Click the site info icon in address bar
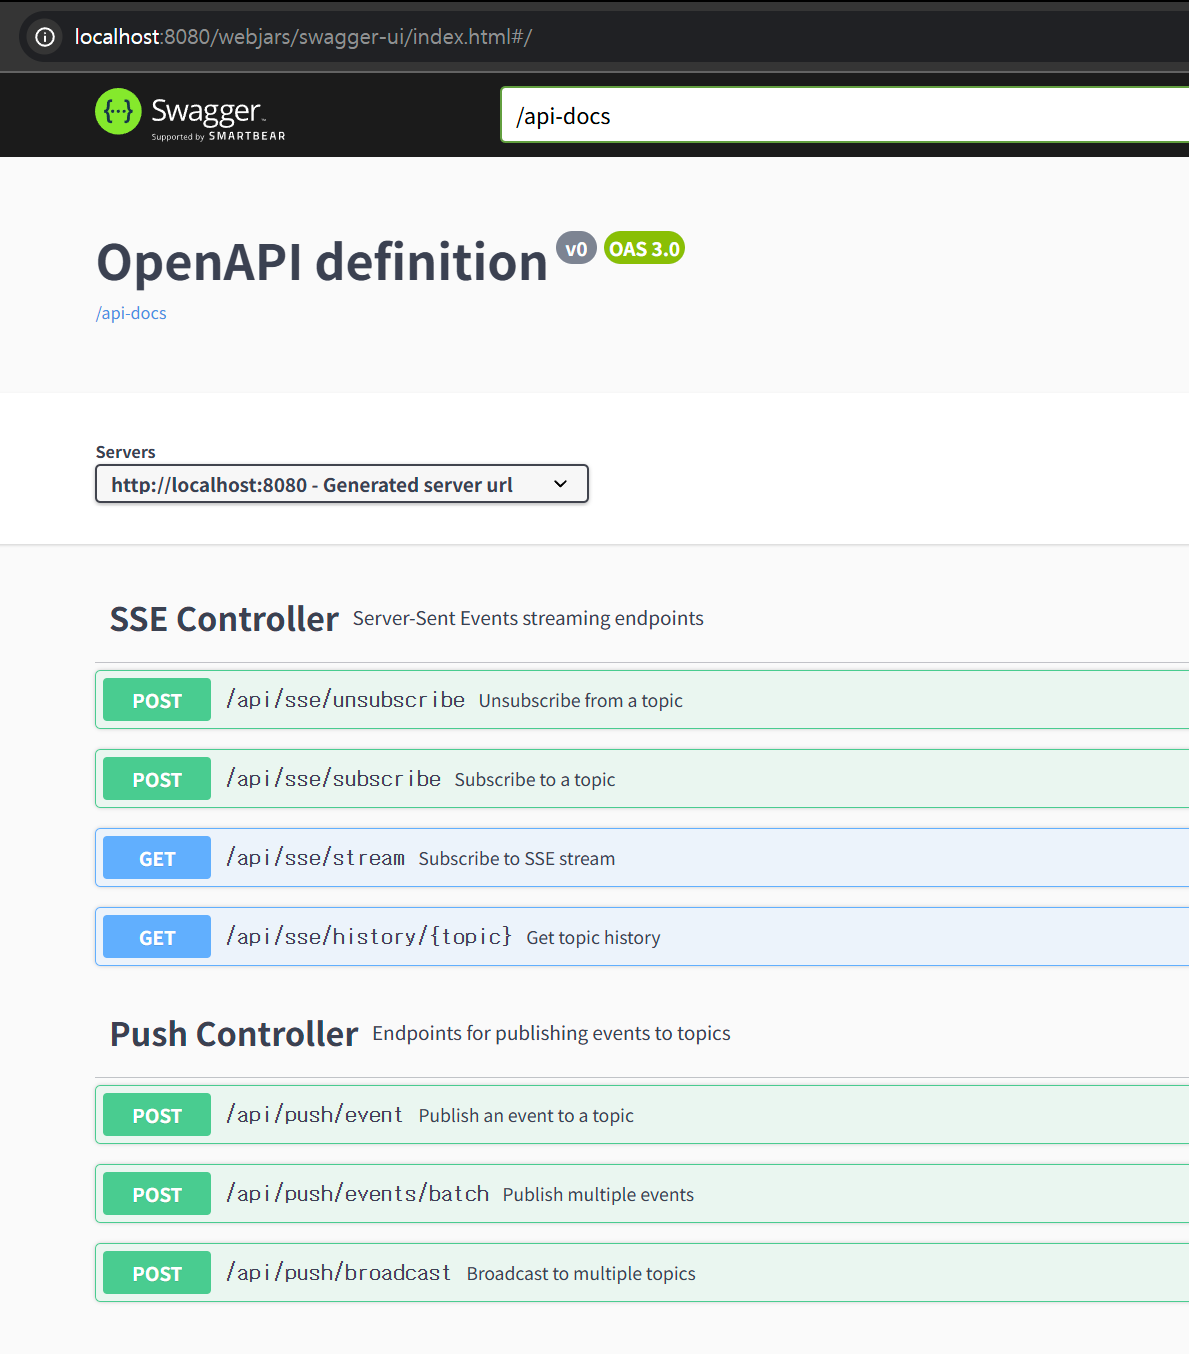The width and height of the screenshot is (1189, 1354). 45,37
